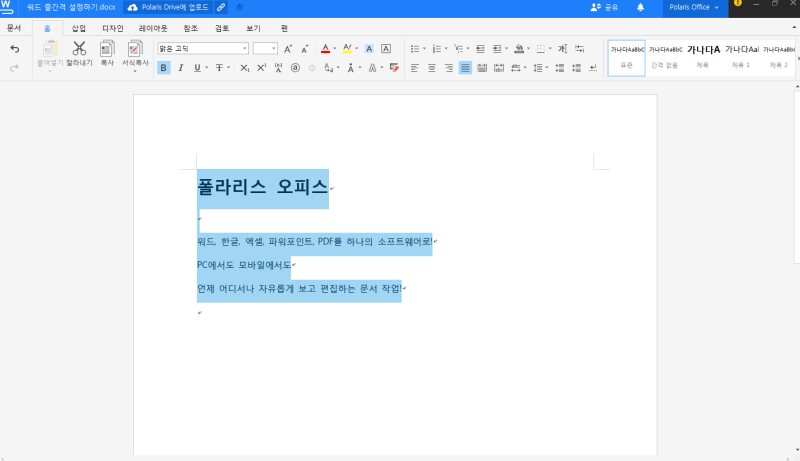Switch to the 레이아웃 (Layout) tab
Image resolution: width=800 pixels, height=461 pixels.
click(153, 28)
